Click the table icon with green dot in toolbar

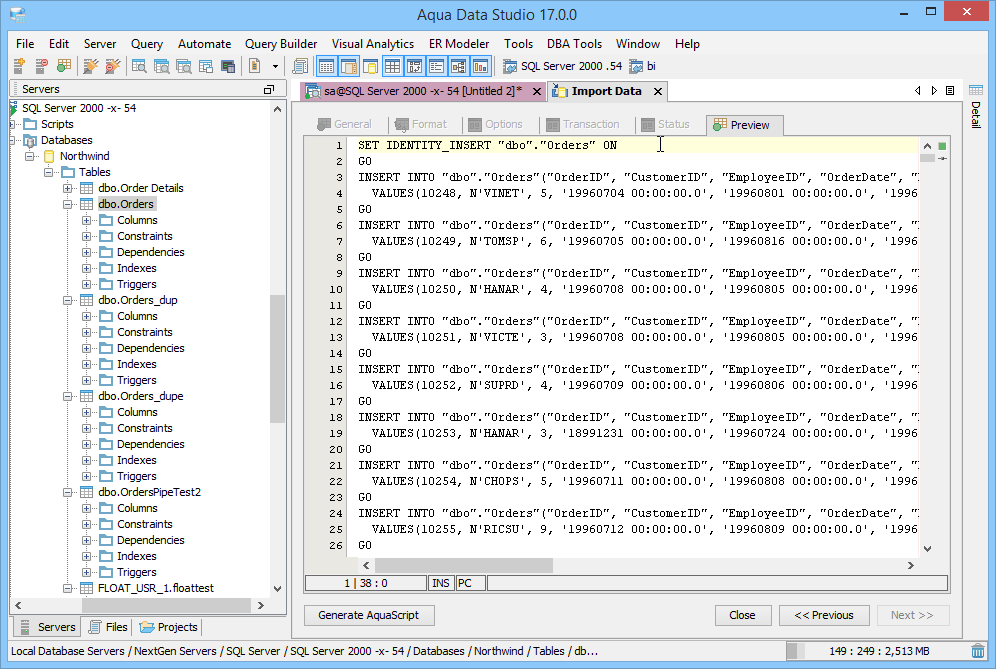click(64, 66)
